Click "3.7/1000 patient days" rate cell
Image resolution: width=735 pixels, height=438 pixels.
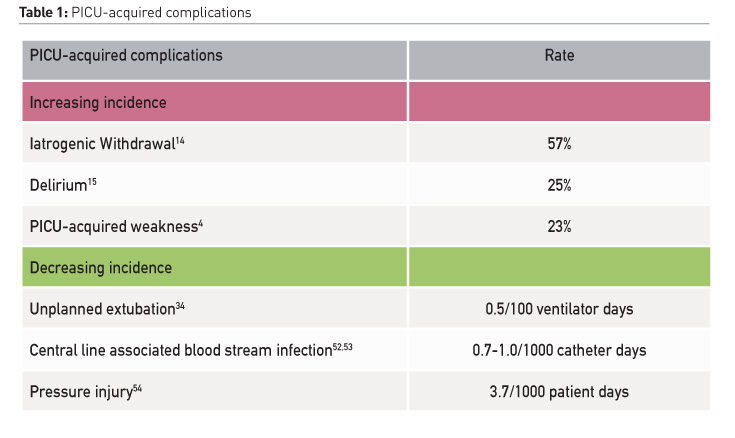click(x=559, y=392)
